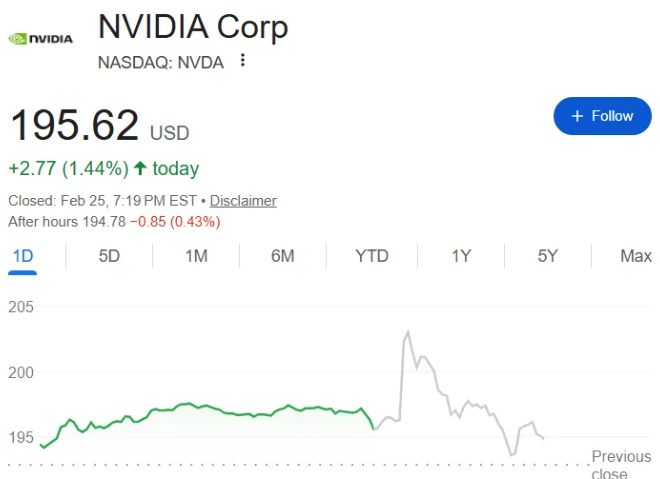Click the NVIDIA Corp title heading
The width and height of the screenshot is (660, 479).
coord(193,26)
